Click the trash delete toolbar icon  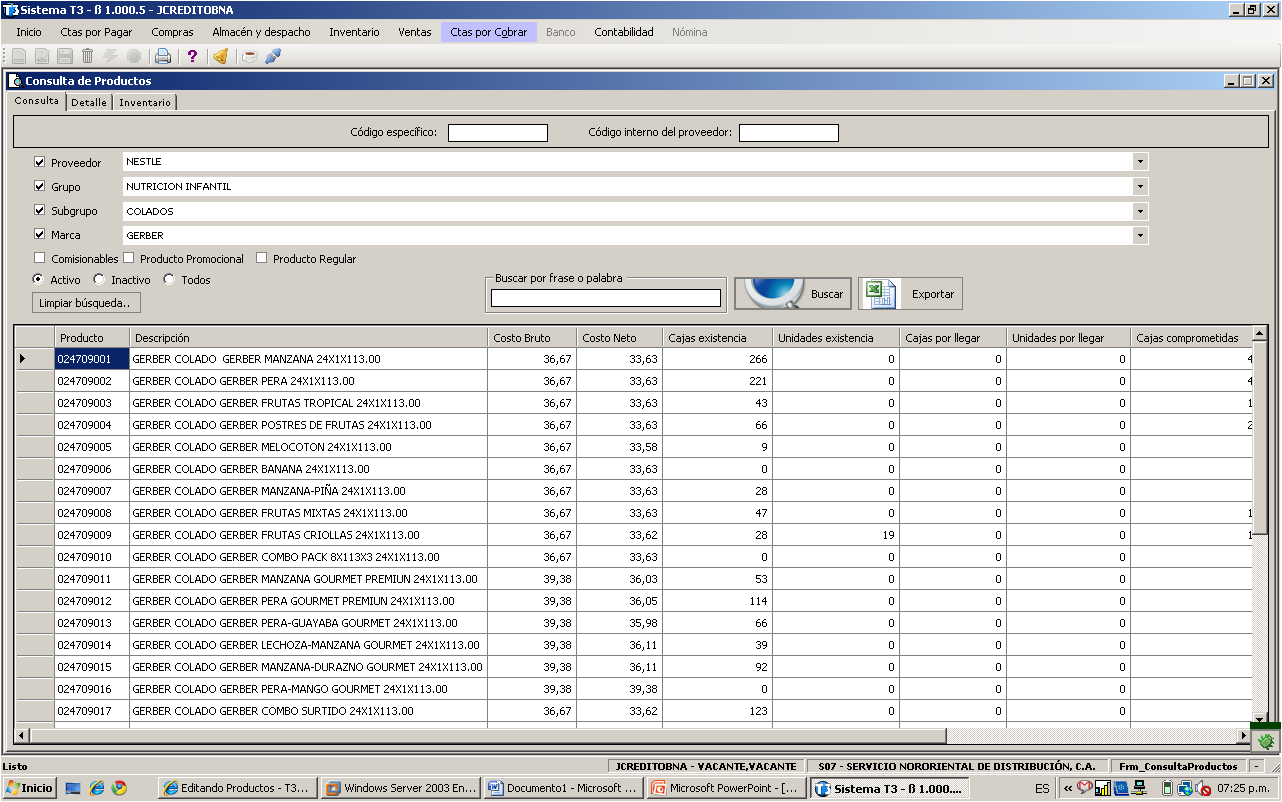point(88,56)
